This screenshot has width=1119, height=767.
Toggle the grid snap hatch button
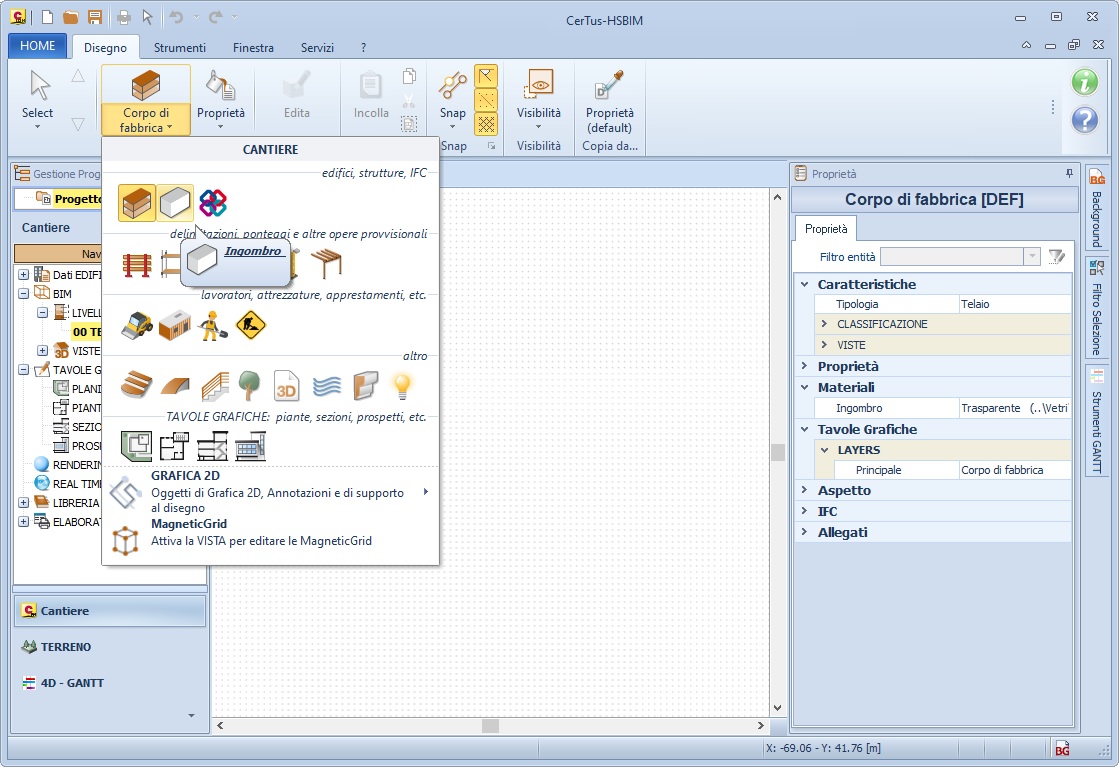tap(486, 124)
